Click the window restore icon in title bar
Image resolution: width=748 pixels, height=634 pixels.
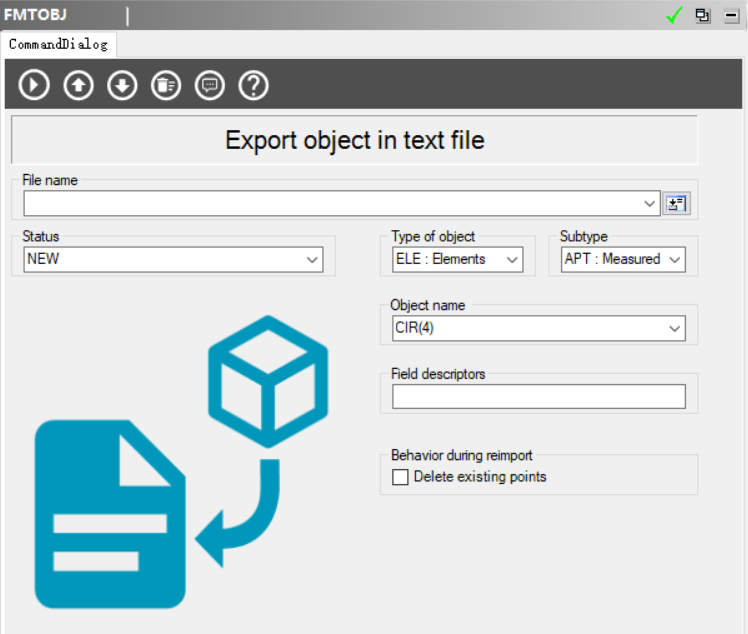click(703, 15)
